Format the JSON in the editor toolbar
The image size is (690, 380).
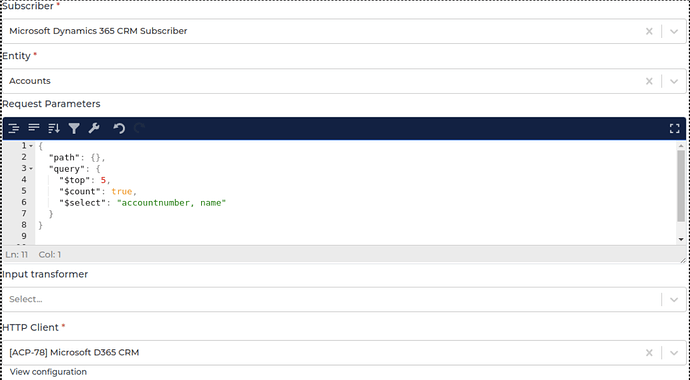(14, 128)
